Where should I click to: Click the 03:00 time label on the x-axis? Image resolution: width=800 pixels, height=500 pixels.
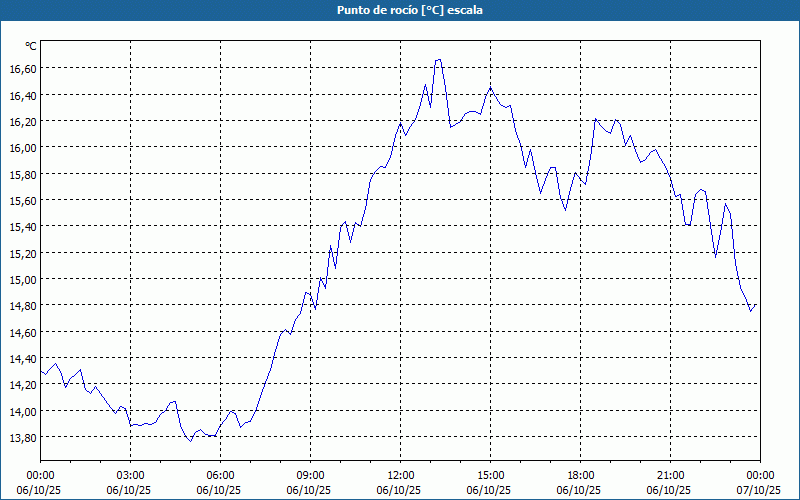(x=130, y=475)
